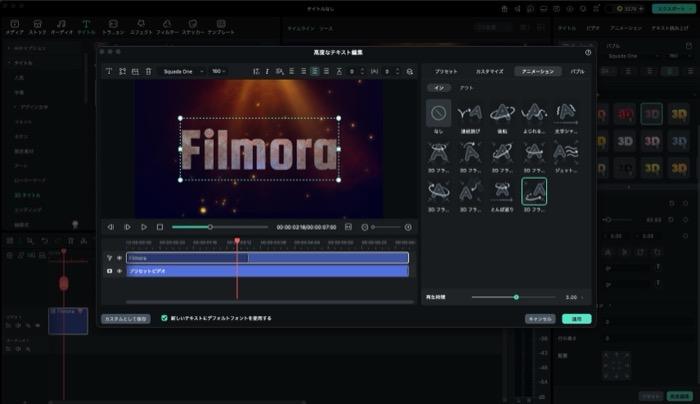
Task: Click the text track icon for Filmora row
Action: pos(109,258)
